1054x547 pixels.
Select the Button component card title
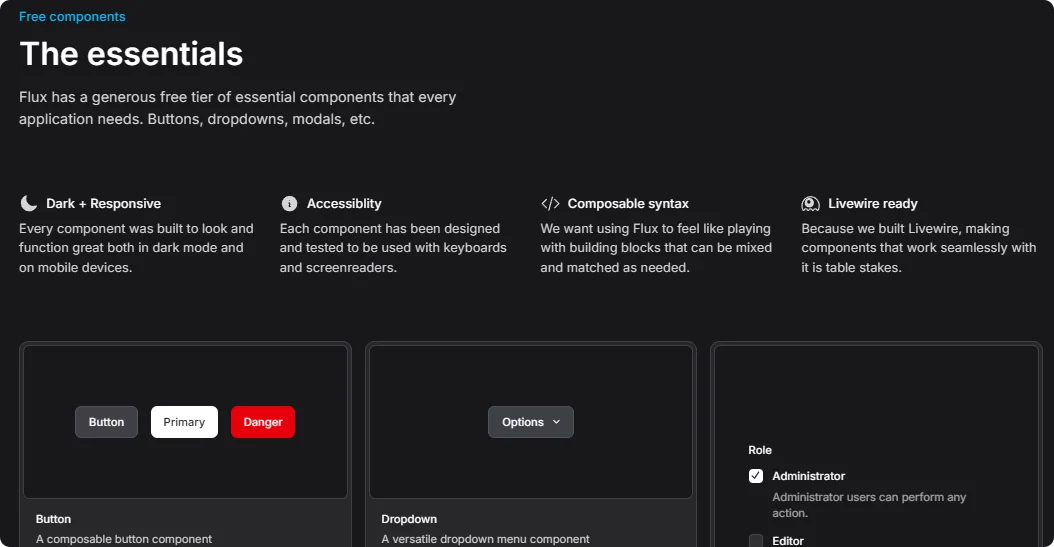point(54,519)
